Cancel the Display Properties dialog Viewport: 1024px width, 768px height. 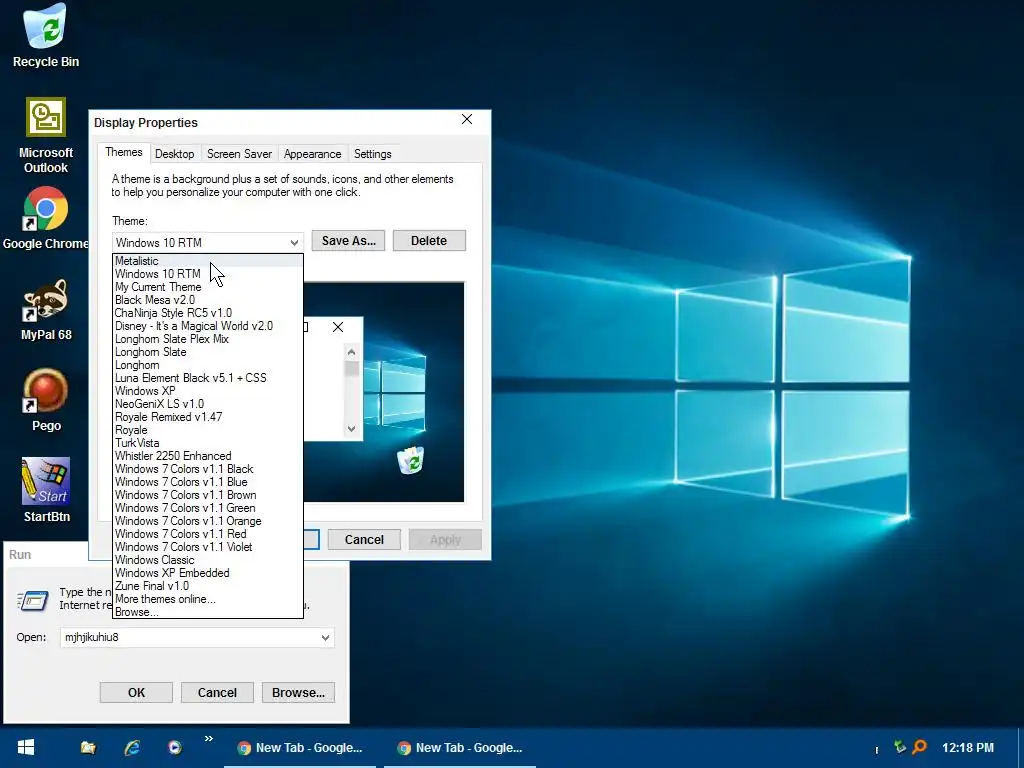click(364, 539)
